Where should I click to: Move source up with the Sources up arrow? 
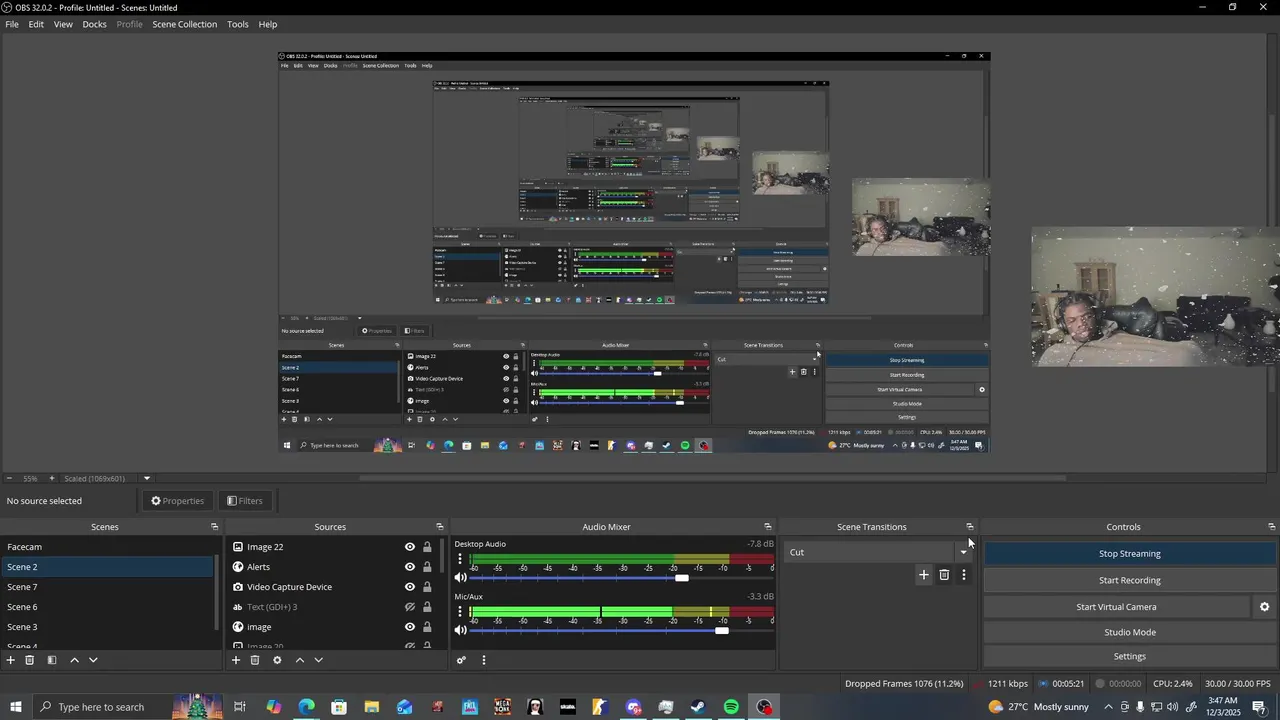click(x=299, y=660)
